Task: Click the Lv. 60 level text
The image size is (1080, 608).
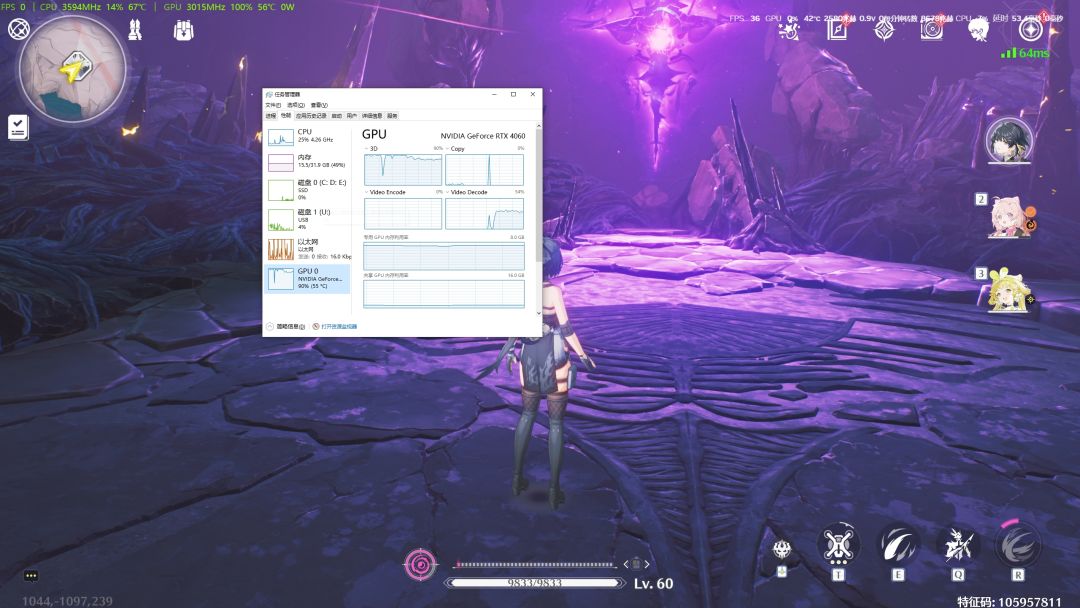Action: [x=653, y=583]
